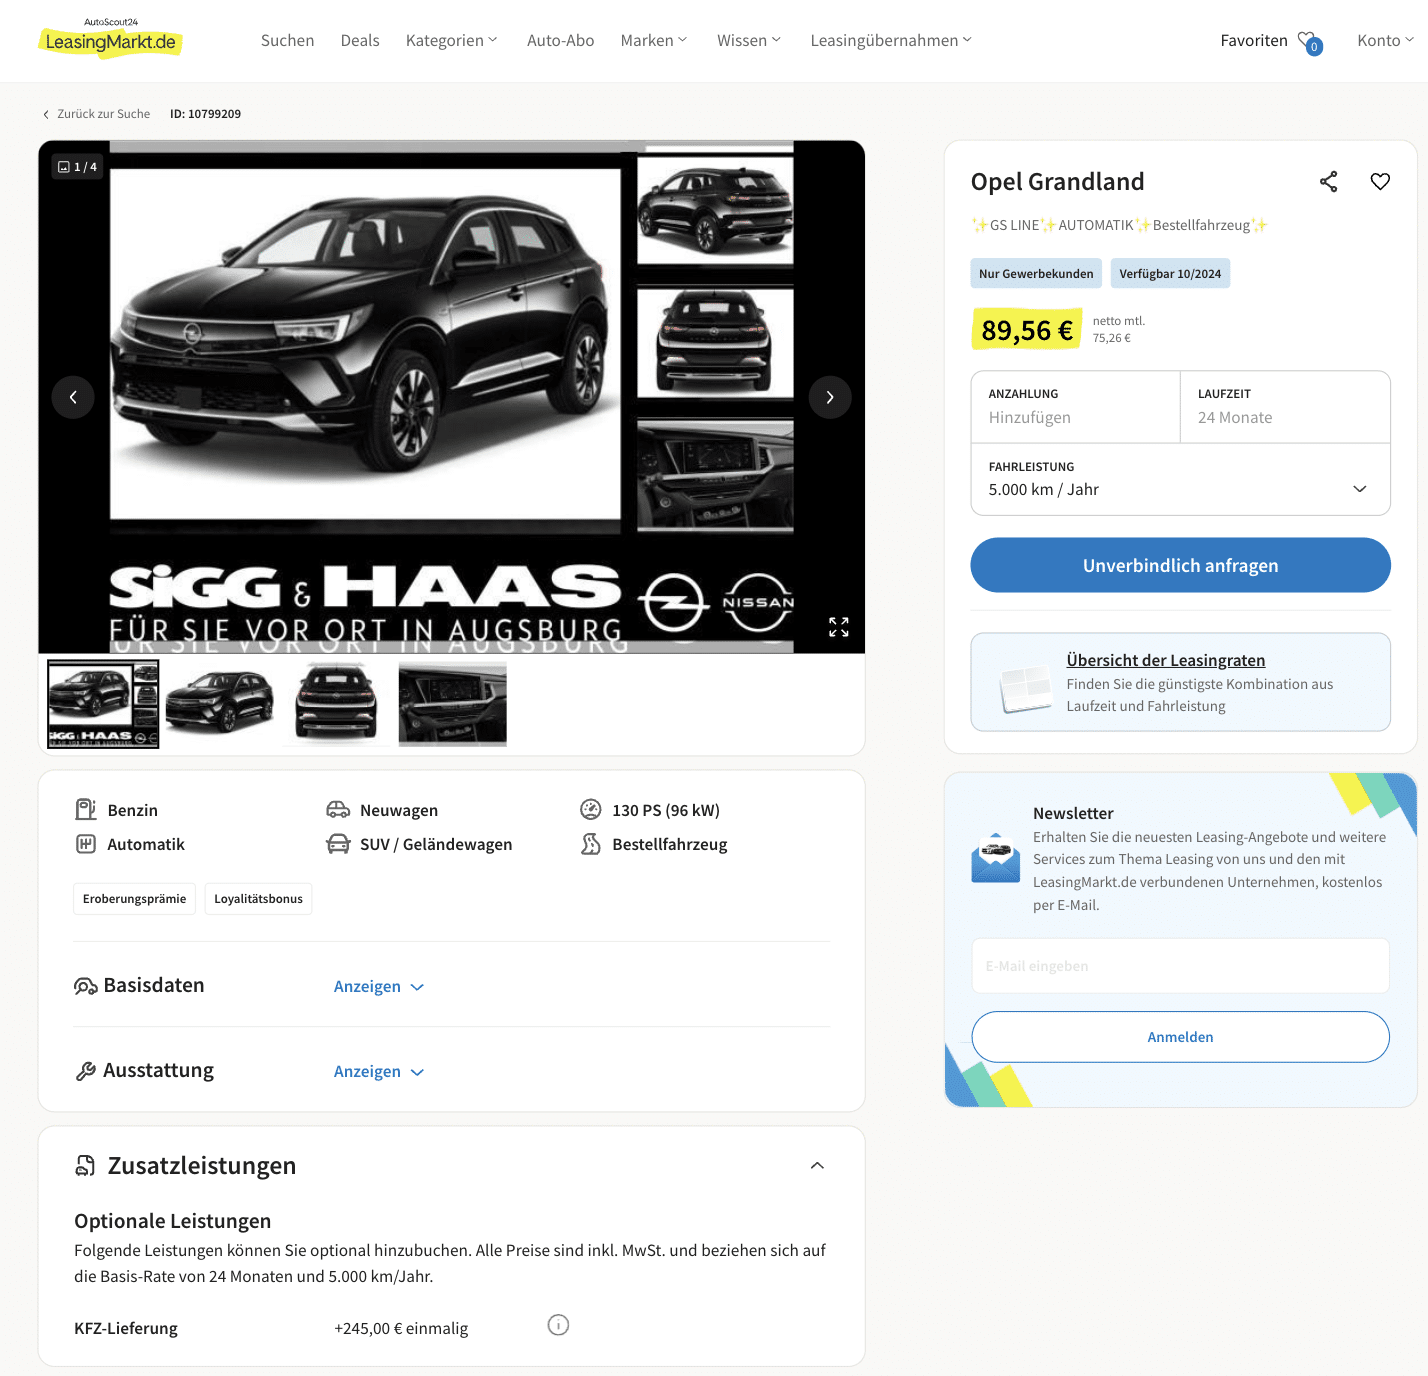1428x1376 pixels.
Task: Focus the E-Mail eingeben input field
Action: tap(1180, 966)
